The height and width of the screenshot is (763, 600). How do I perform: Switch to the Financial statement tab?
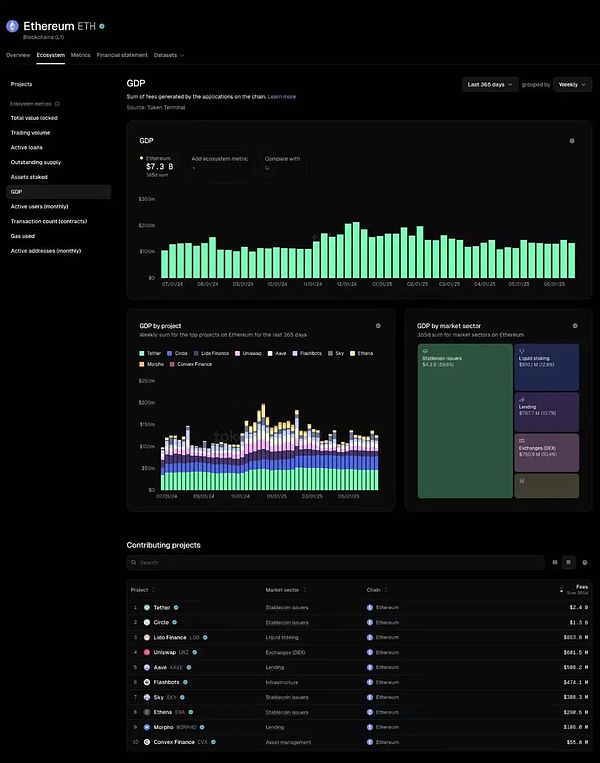tap(122, 55)
